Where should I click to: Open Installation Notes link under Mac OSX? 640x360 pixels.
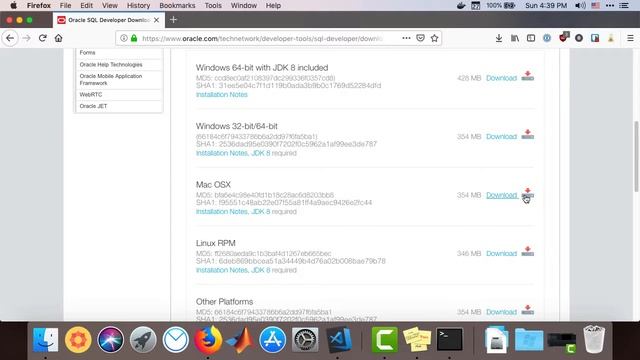click(x=222, y=211)
